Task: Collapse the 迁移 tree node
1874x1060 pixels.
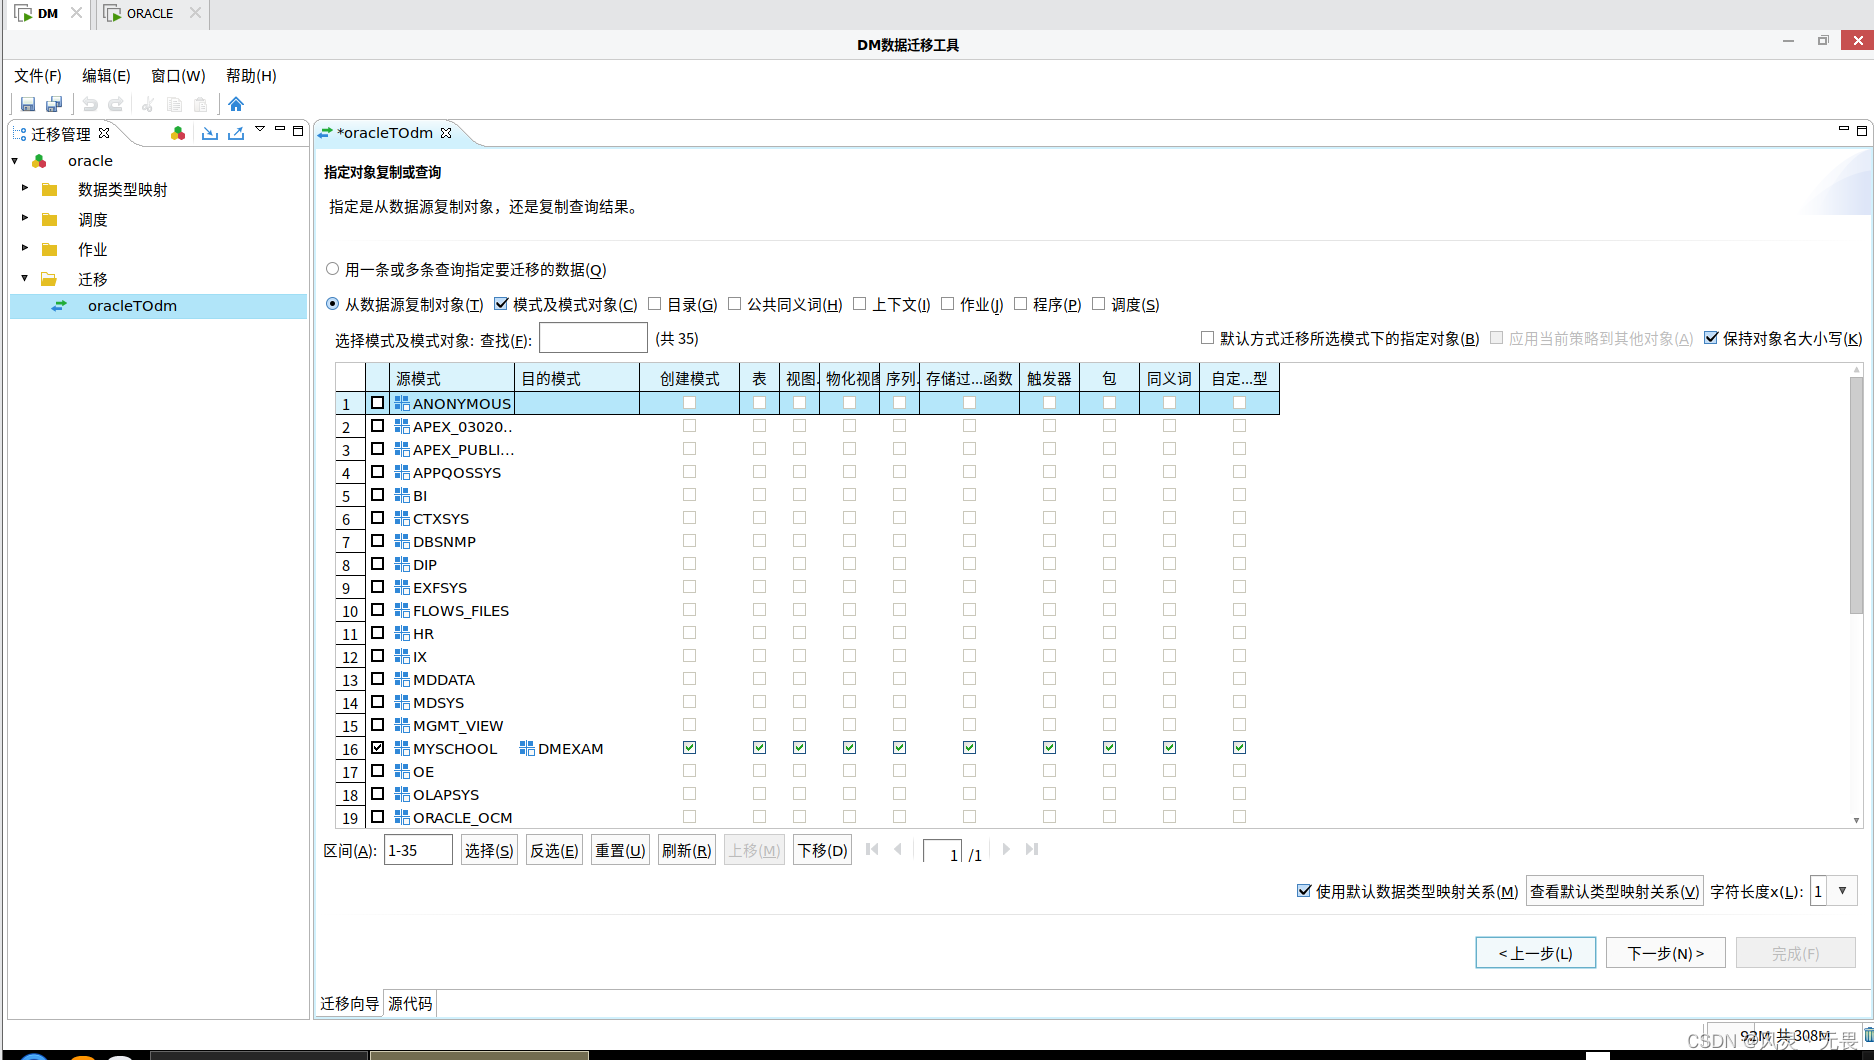Action: (25, 279)
